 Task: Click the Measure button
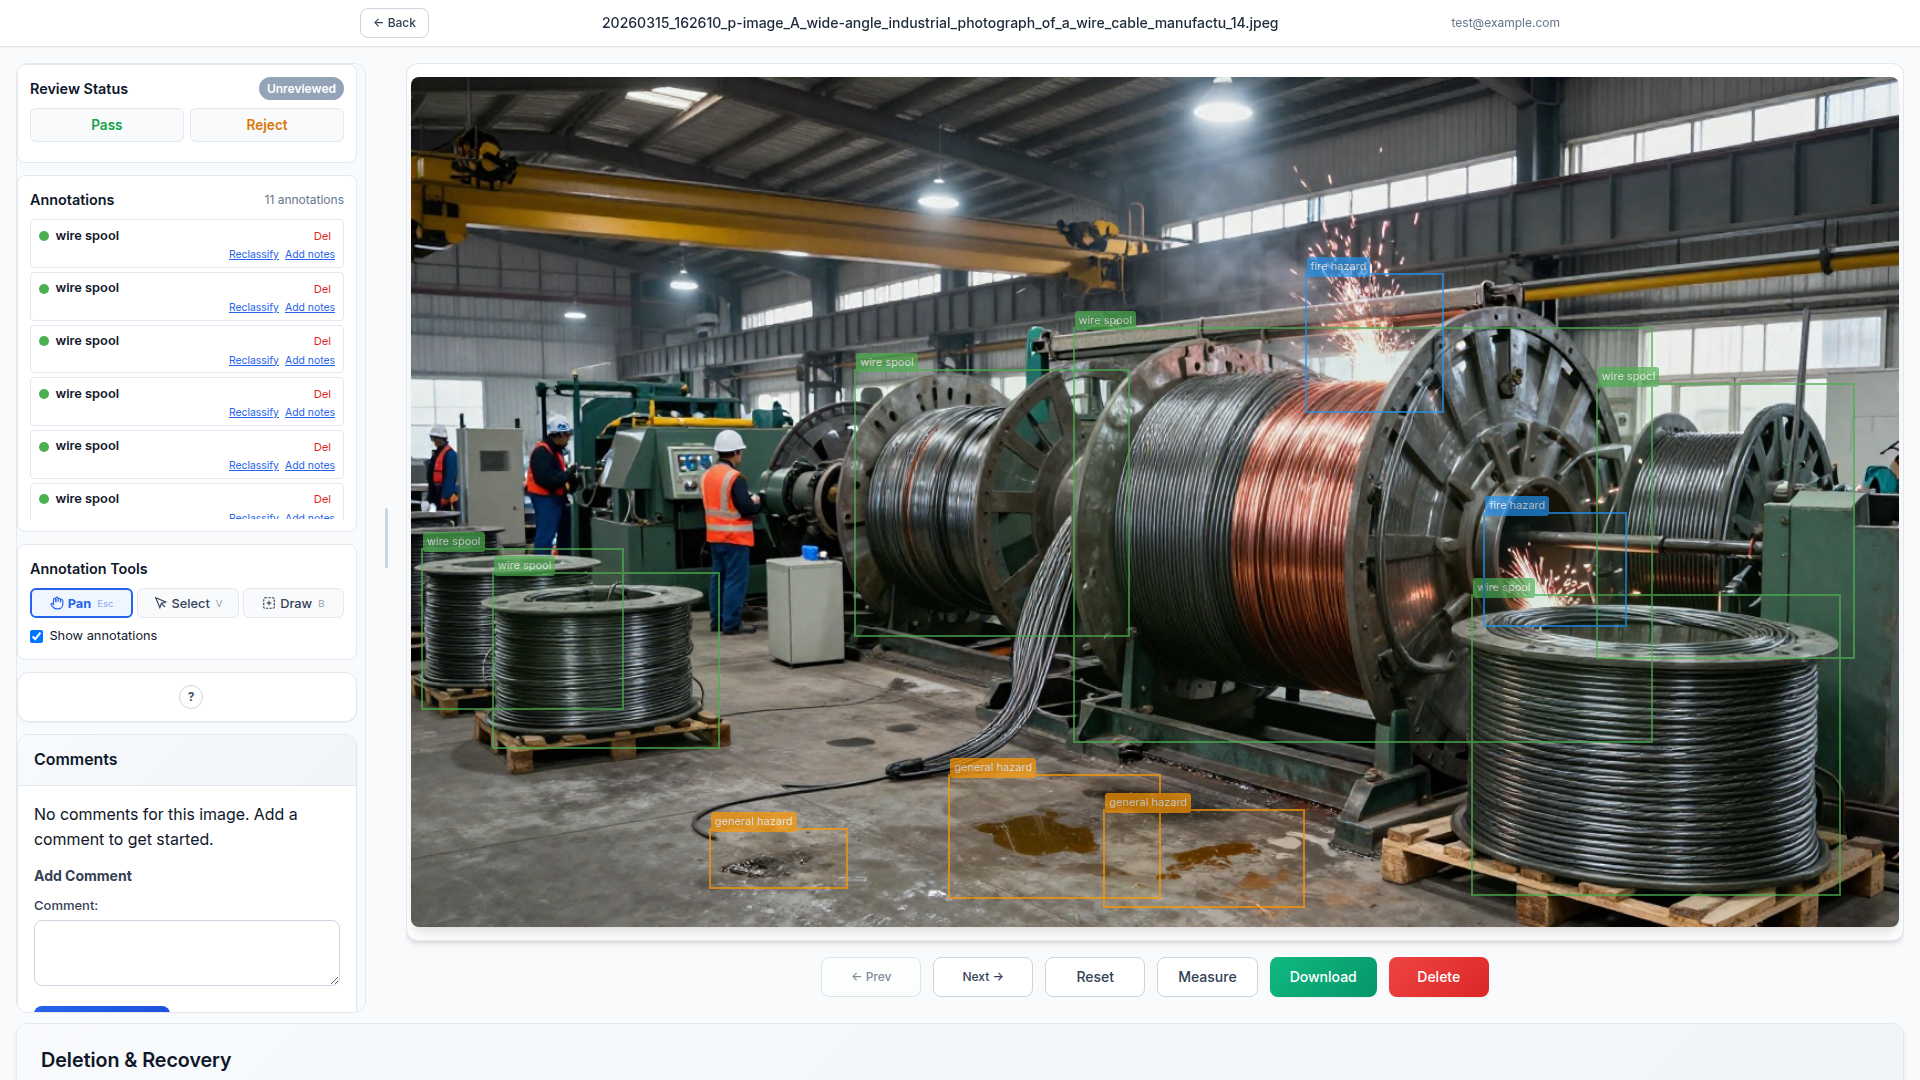[x=1207, y=977]
